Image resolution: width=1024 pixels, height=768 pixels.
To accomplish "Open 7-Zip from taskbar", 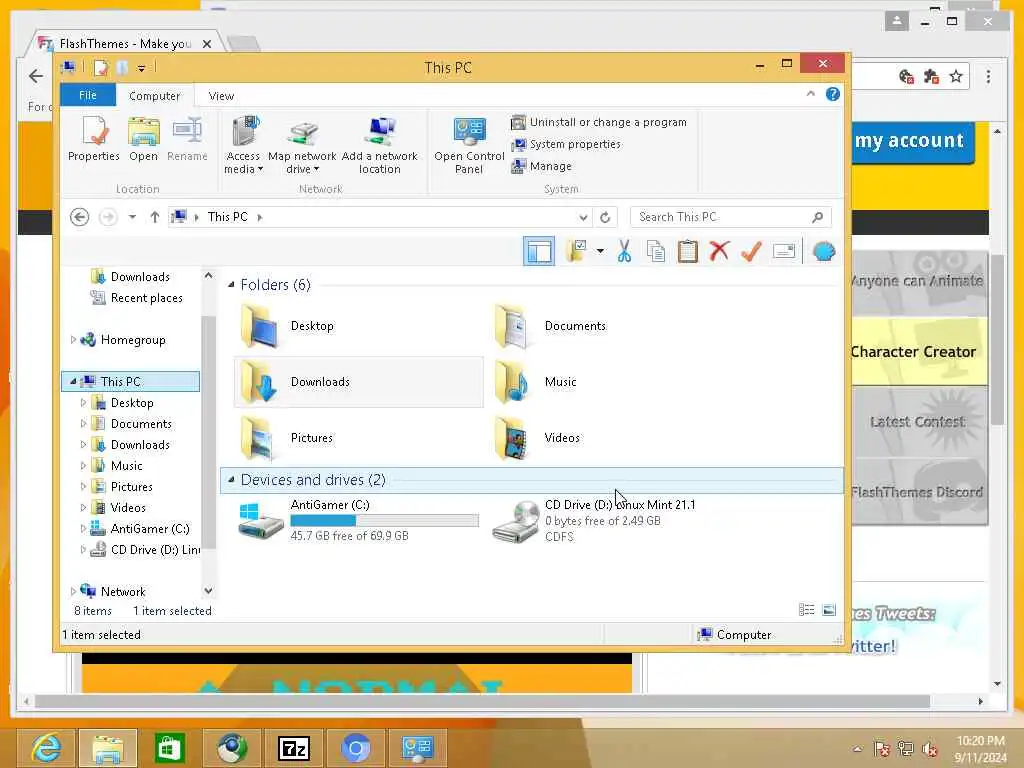I will [293, 748].
